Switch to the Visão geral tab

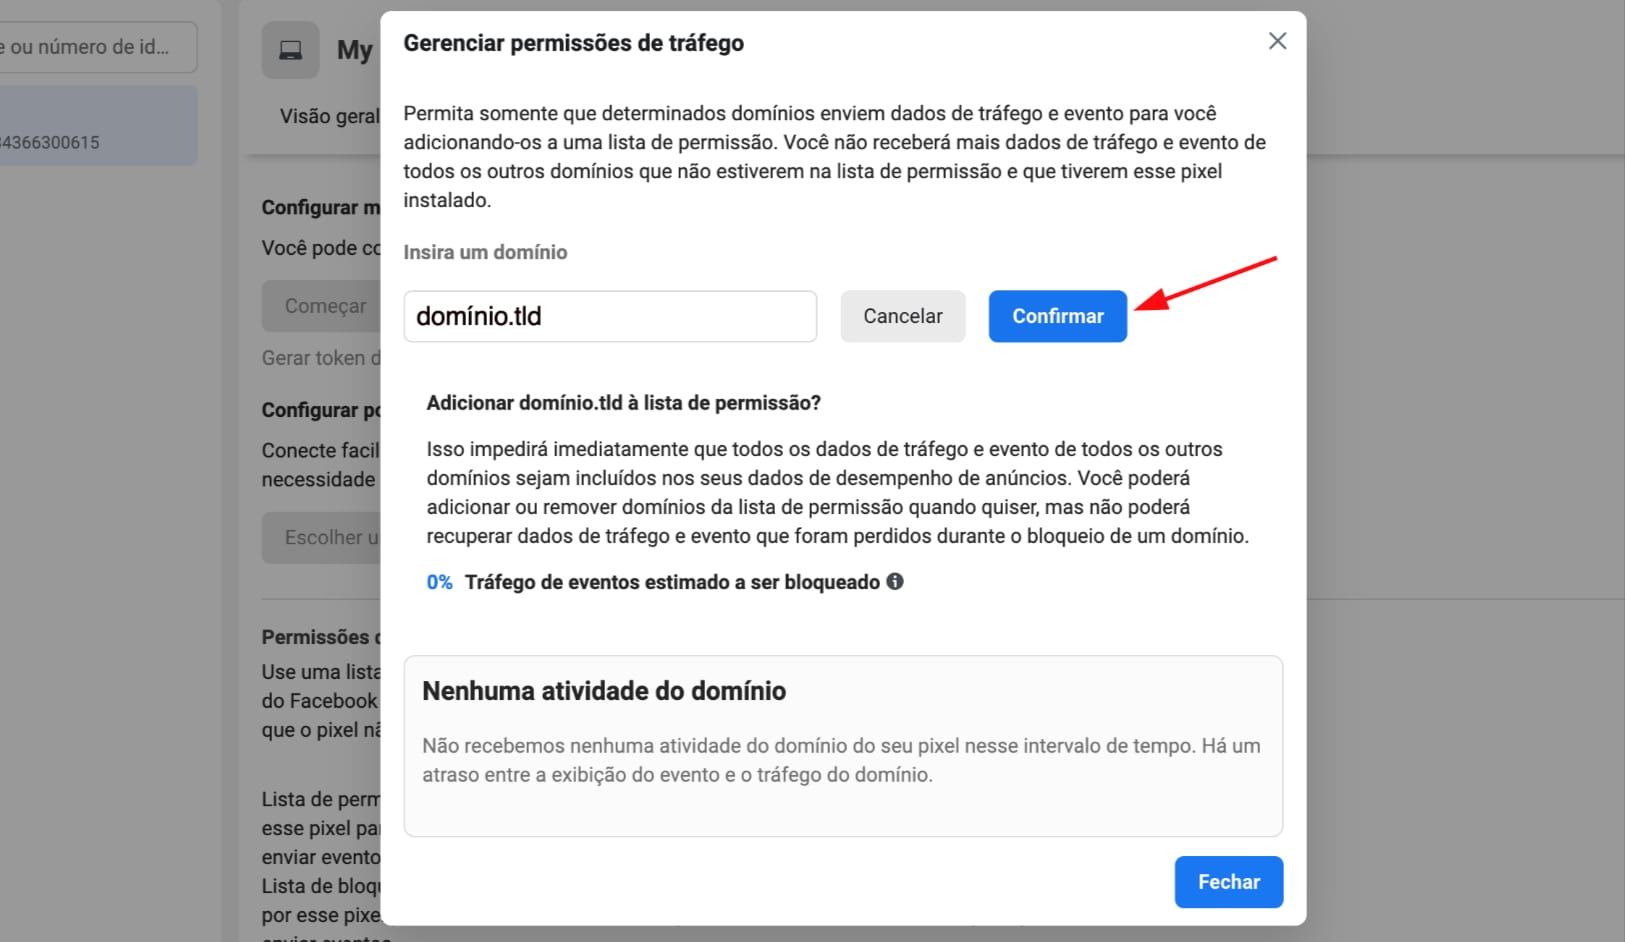pyautogui.click(x=329, y=116)
